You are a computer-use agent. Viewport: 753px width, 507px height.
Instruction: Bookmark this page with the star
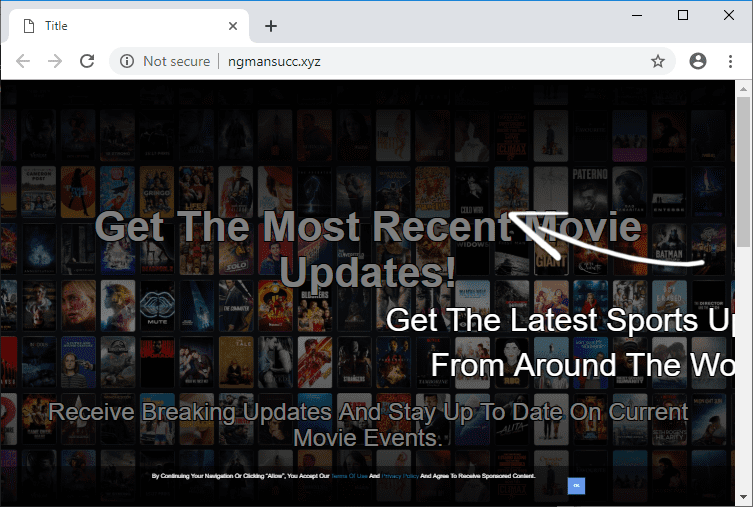click(x=658, y=61)
